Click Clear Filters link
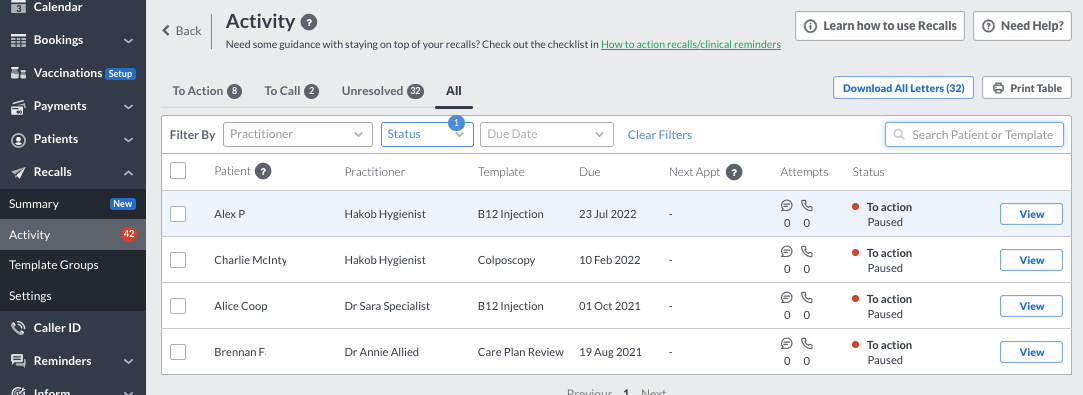The width and height of the screenshot is (1083, 395). [660, 135]
